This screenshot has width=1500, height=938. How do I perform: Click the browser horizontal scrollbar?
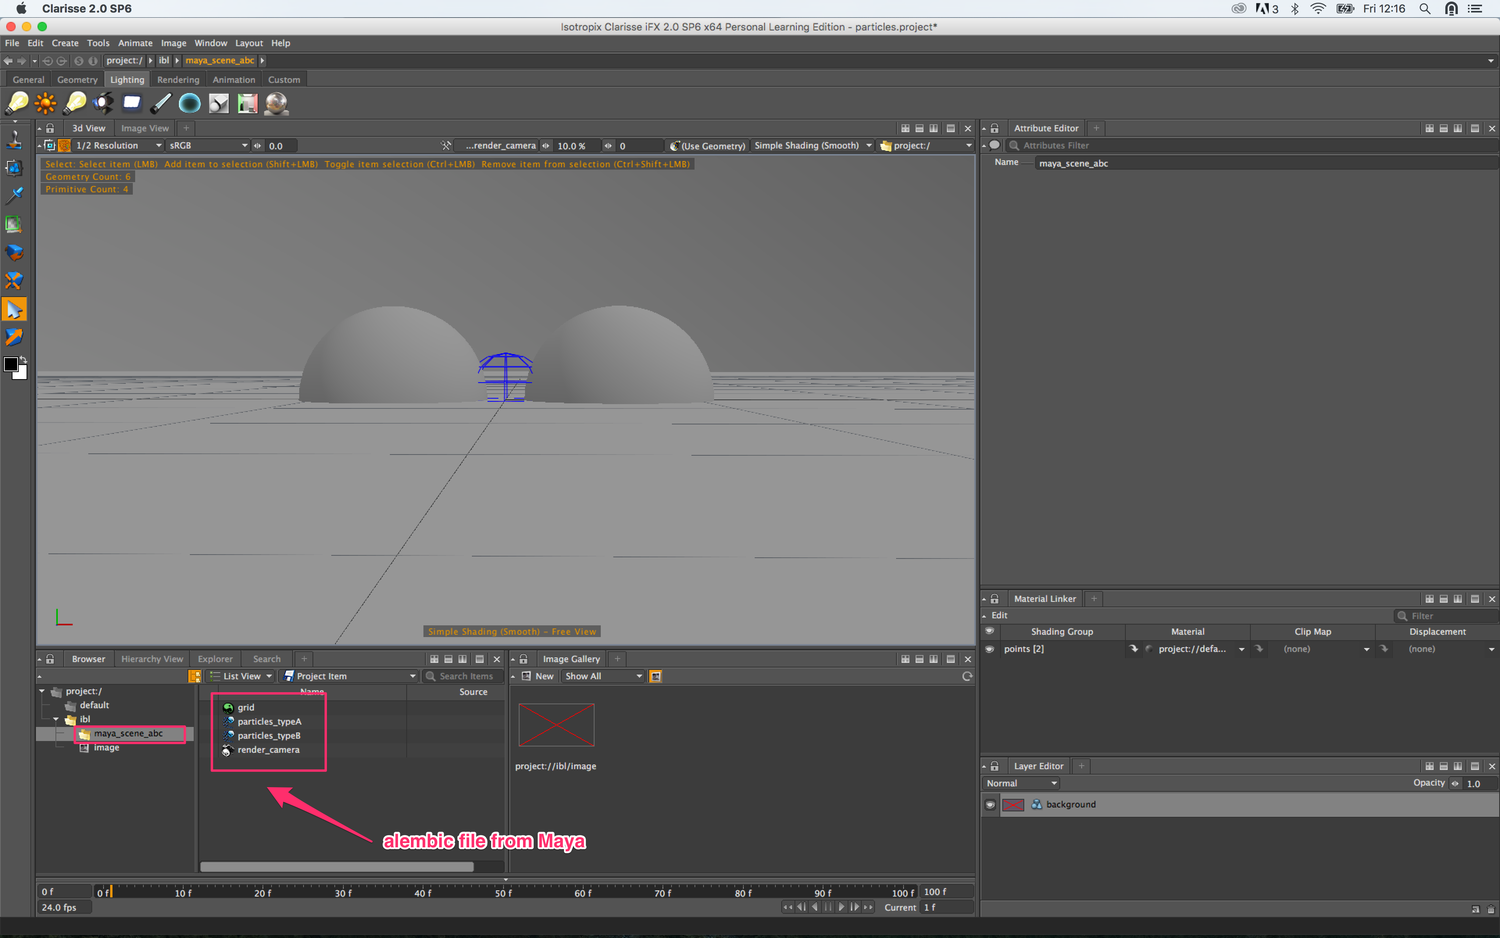point(337,867)
